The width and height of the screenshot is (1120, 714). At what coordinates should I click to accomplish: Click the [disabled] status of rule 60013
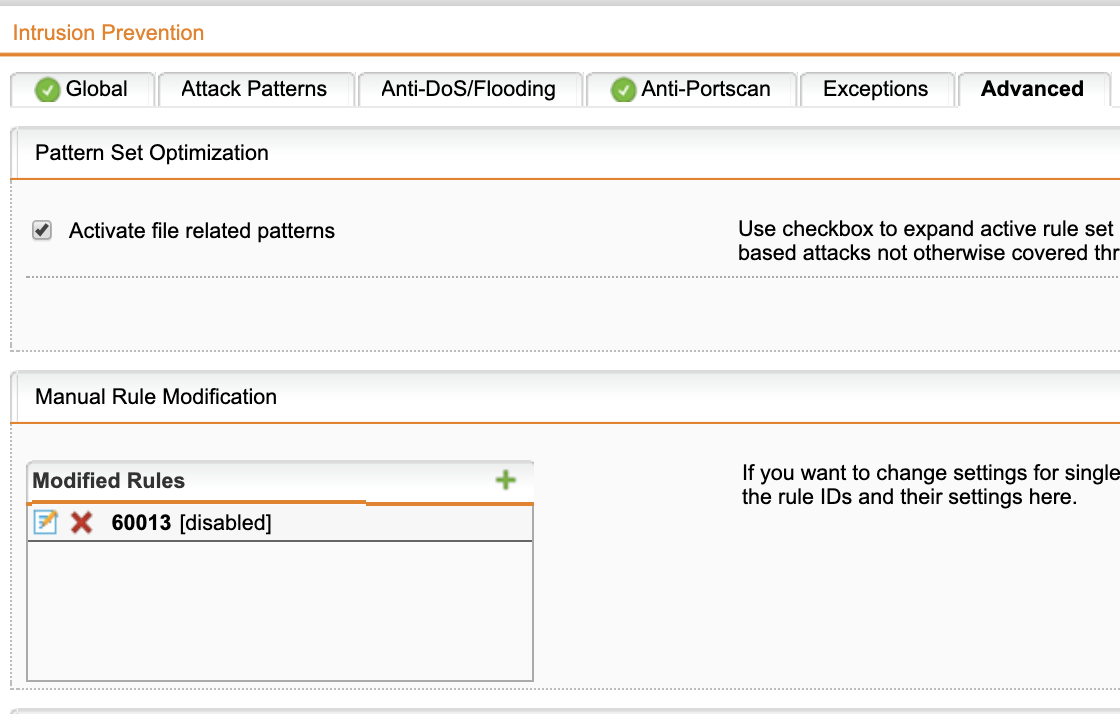pyautogui.click(x=226, y=523)
